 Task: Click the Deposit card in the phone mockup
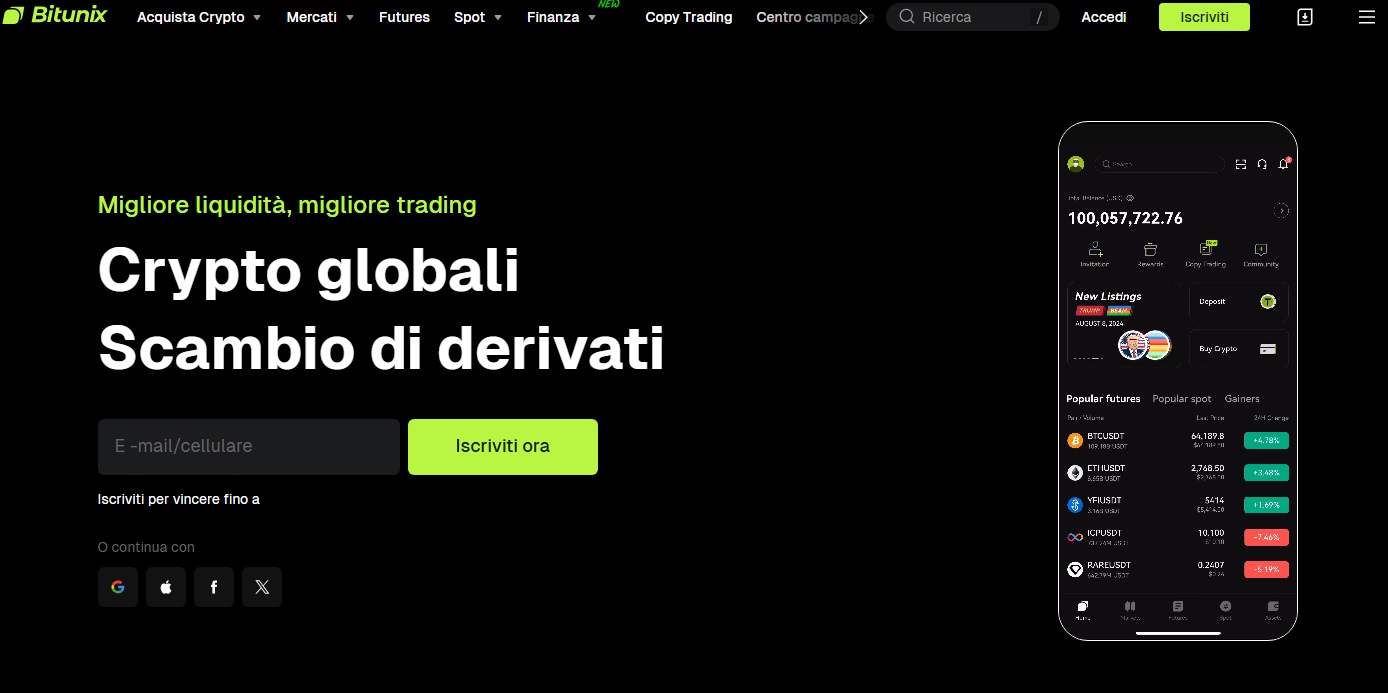(x=1239, y=301)
